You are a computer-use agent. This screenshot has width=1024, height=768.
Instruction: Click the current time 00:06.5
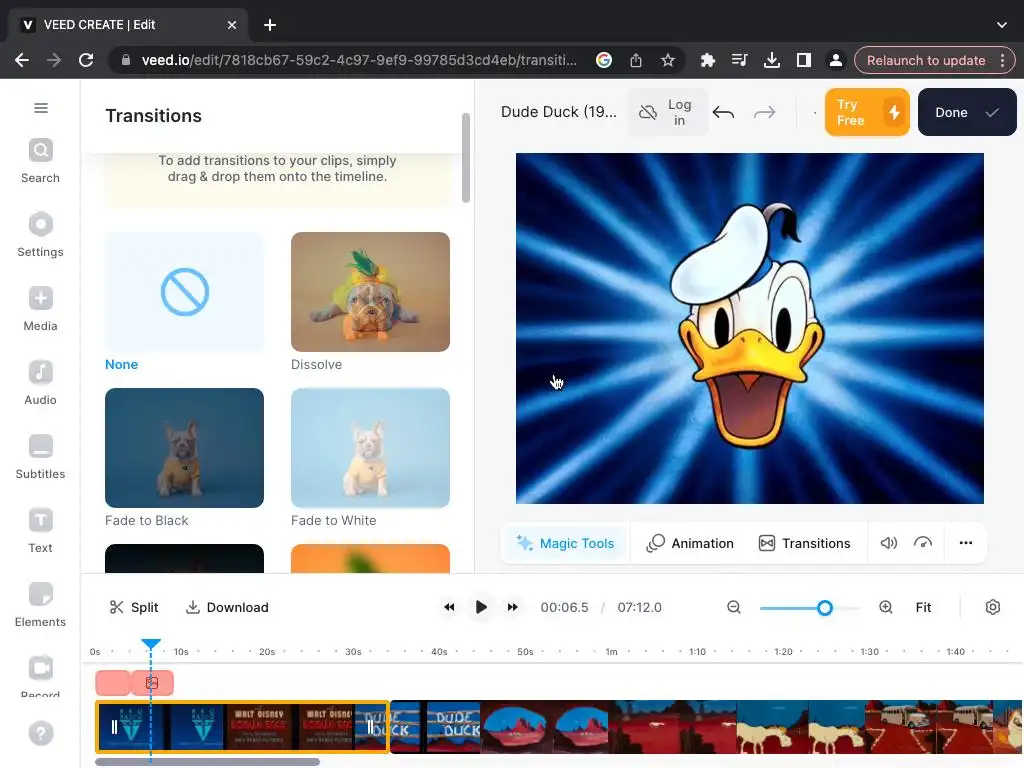564,607
